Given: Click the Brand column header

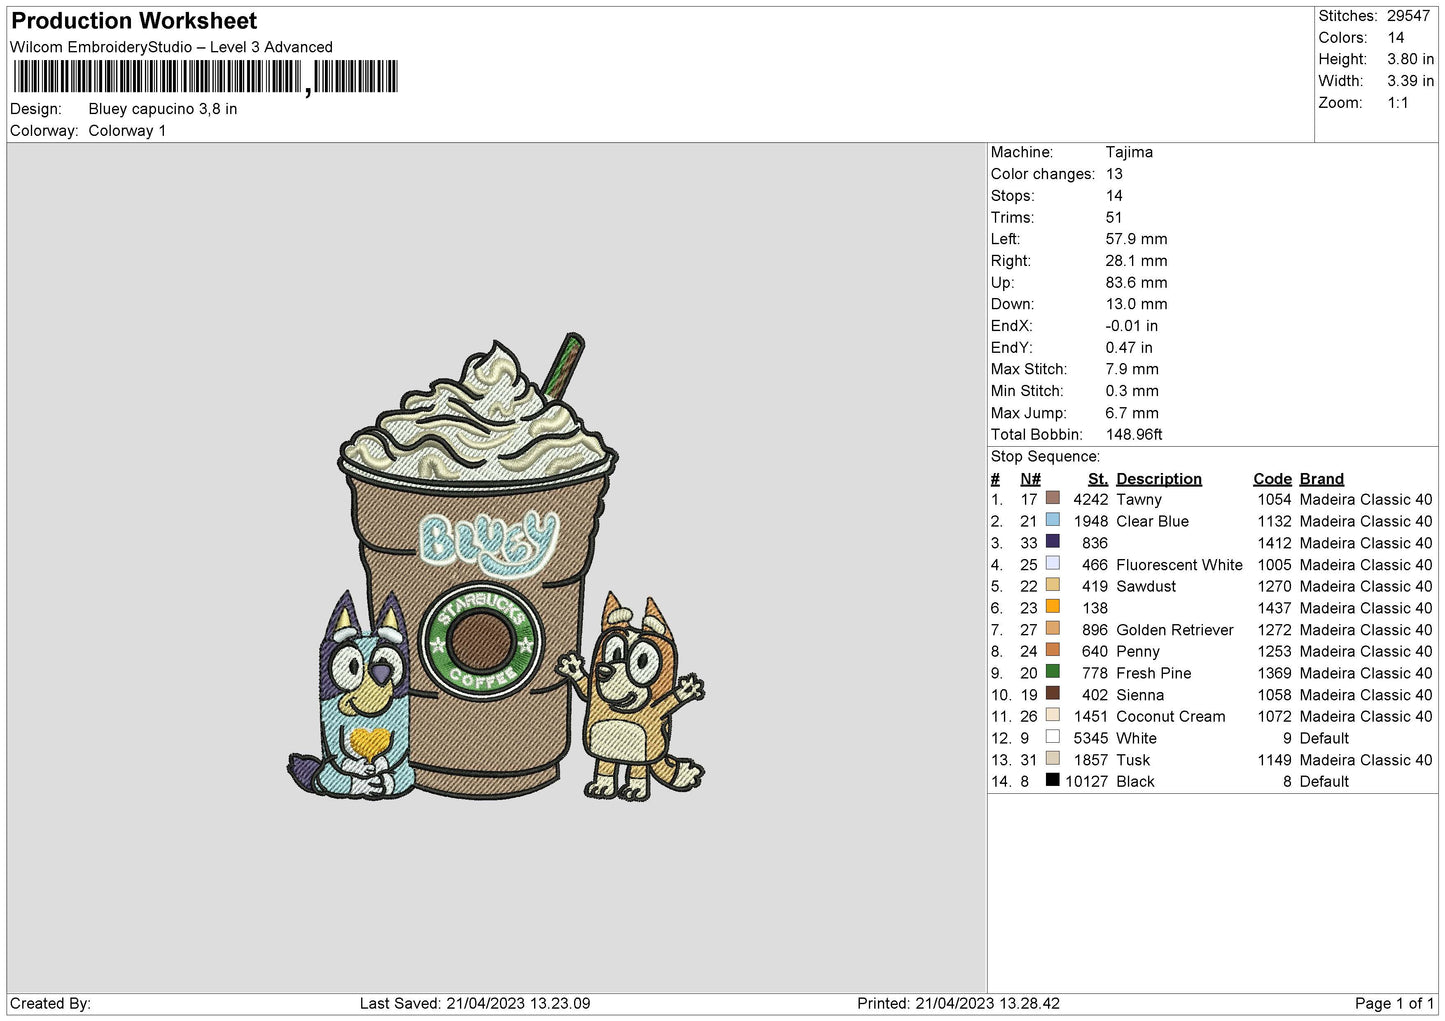Looking at the screenshot, I should [1321, 479].
